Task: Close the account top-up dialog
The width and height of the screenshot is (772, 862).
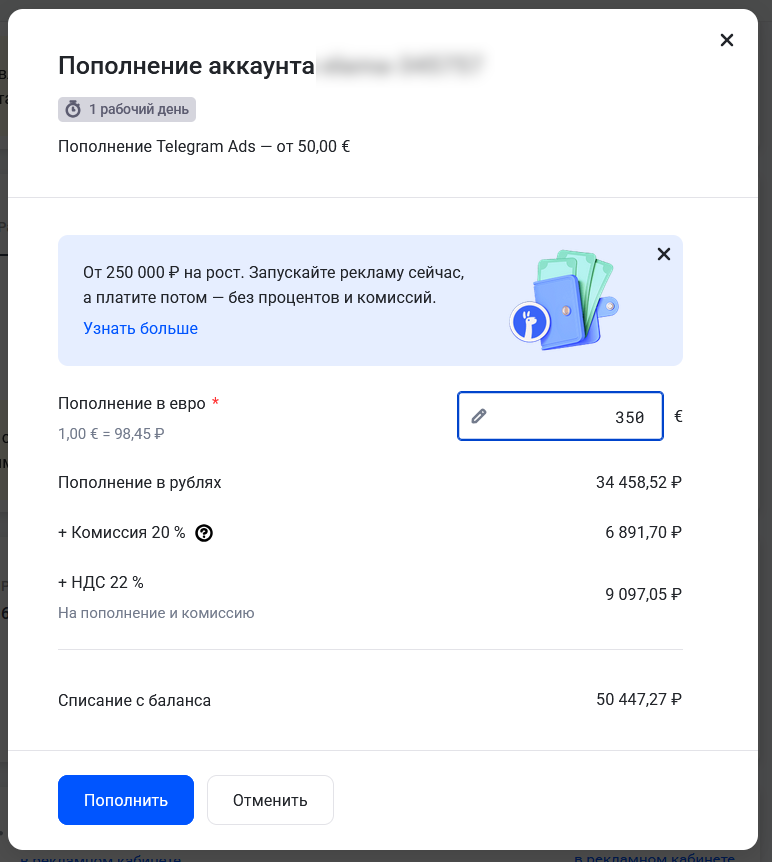Action: pos(727,40)
